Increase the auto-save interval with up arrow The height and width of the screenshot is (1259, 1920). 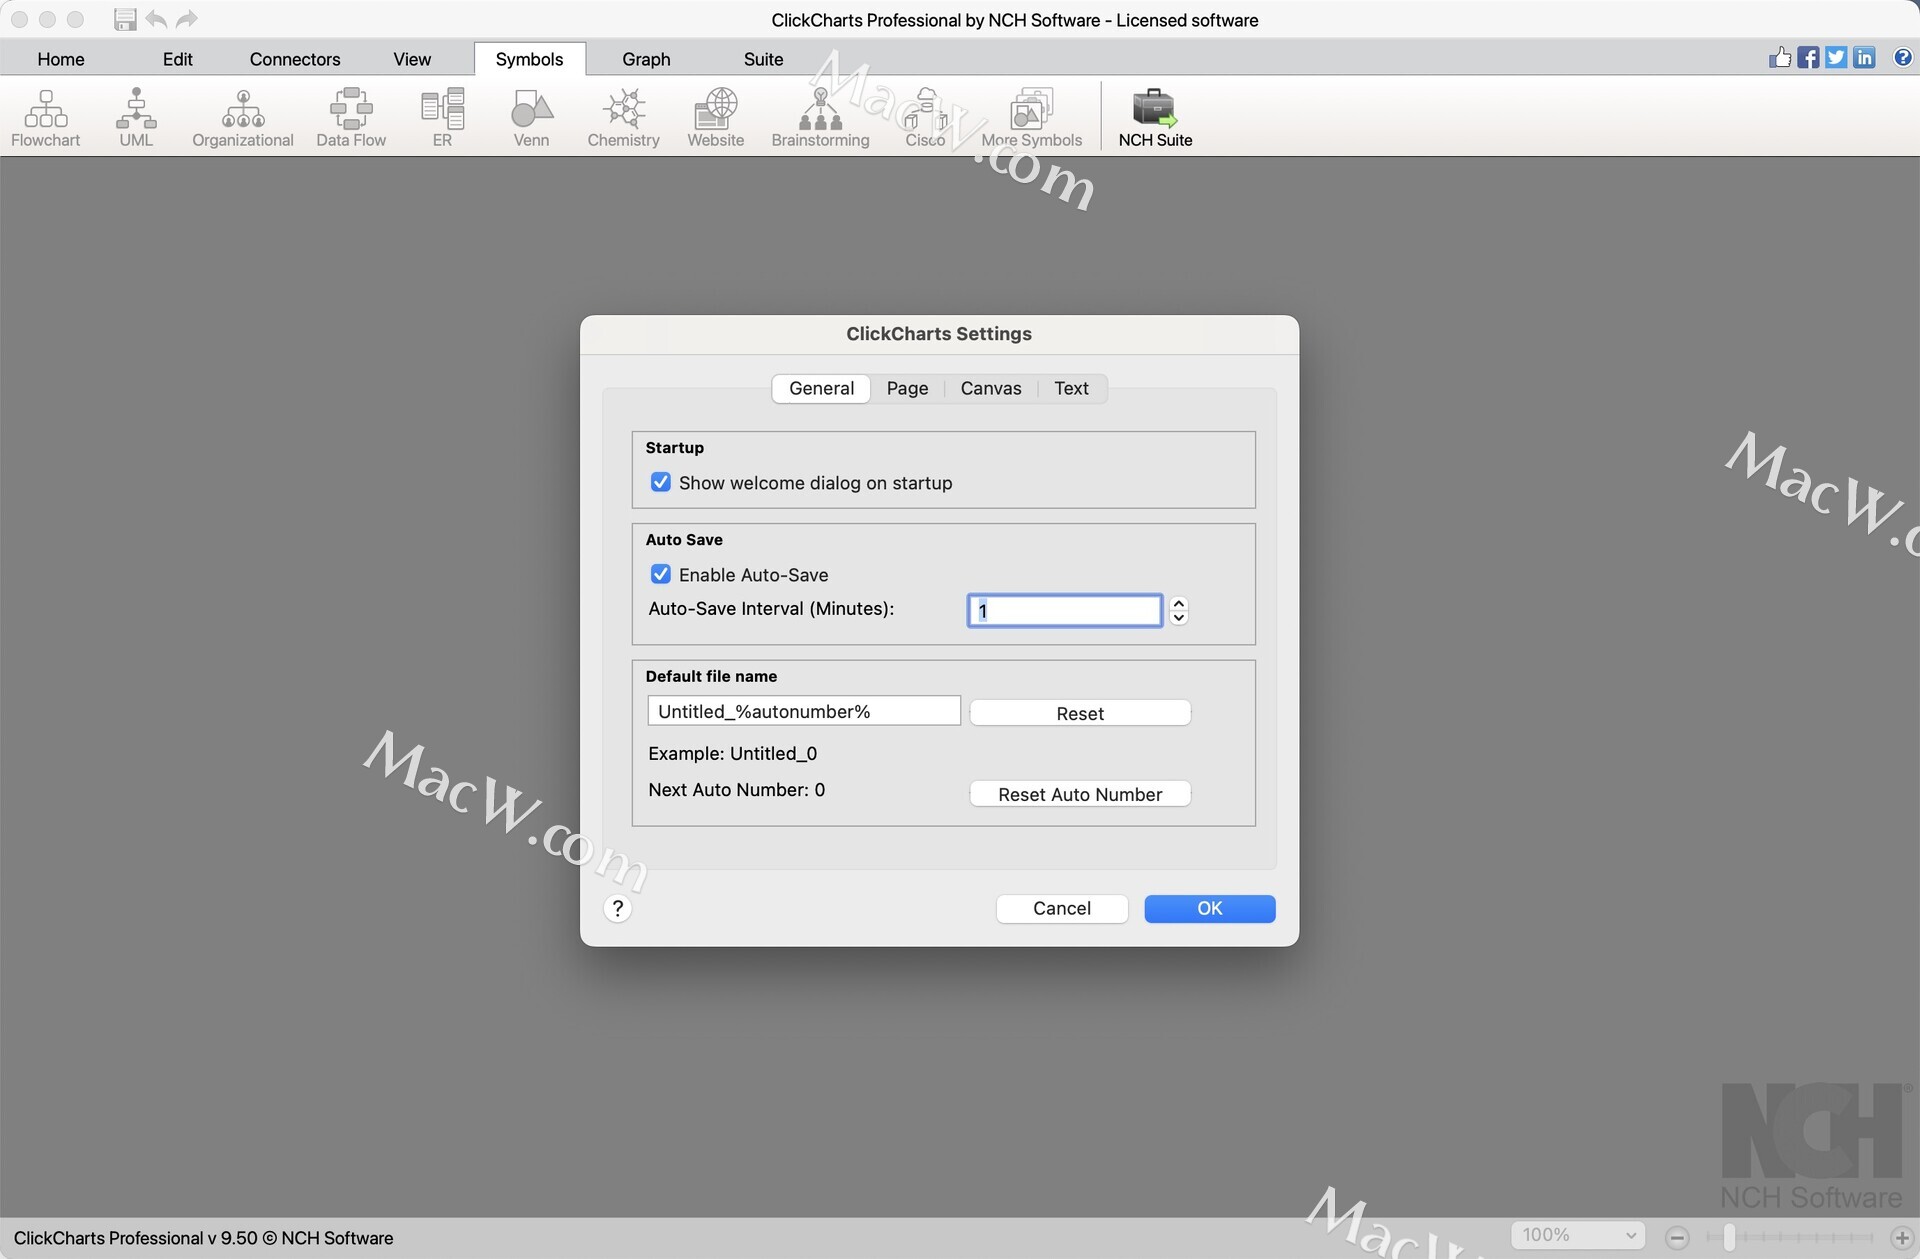point(1179,603)
